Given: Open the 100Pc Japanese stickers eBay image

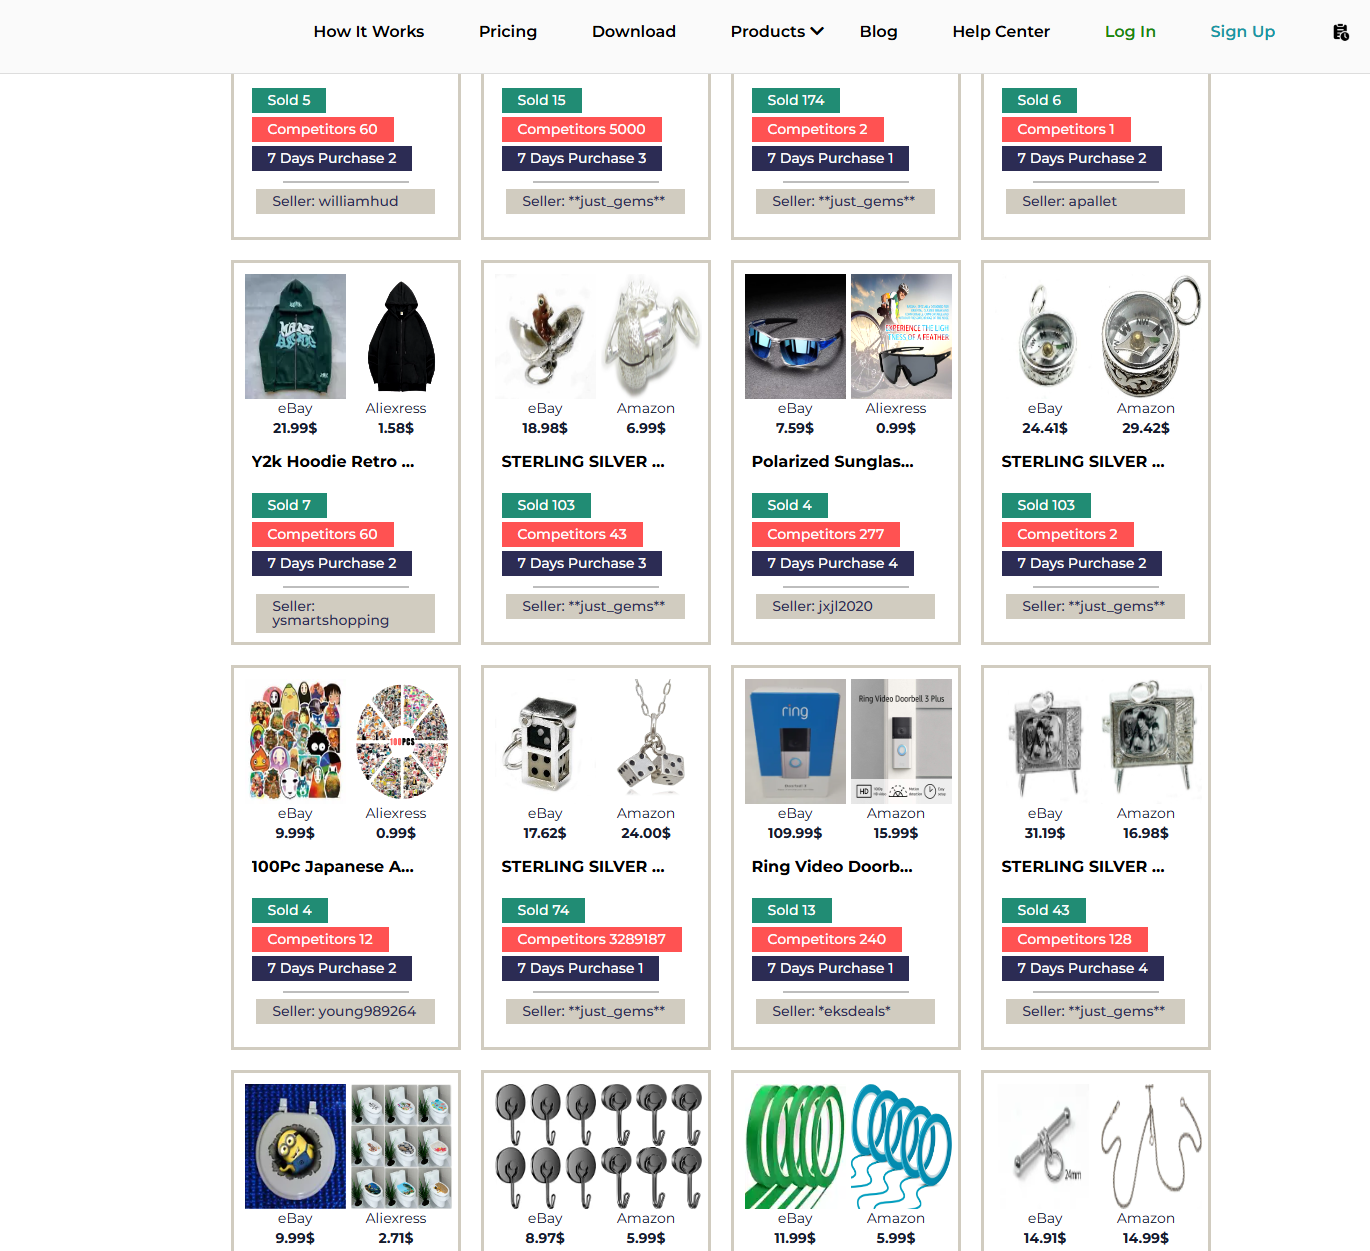Looking at the screenshot, I should (295, 741).
